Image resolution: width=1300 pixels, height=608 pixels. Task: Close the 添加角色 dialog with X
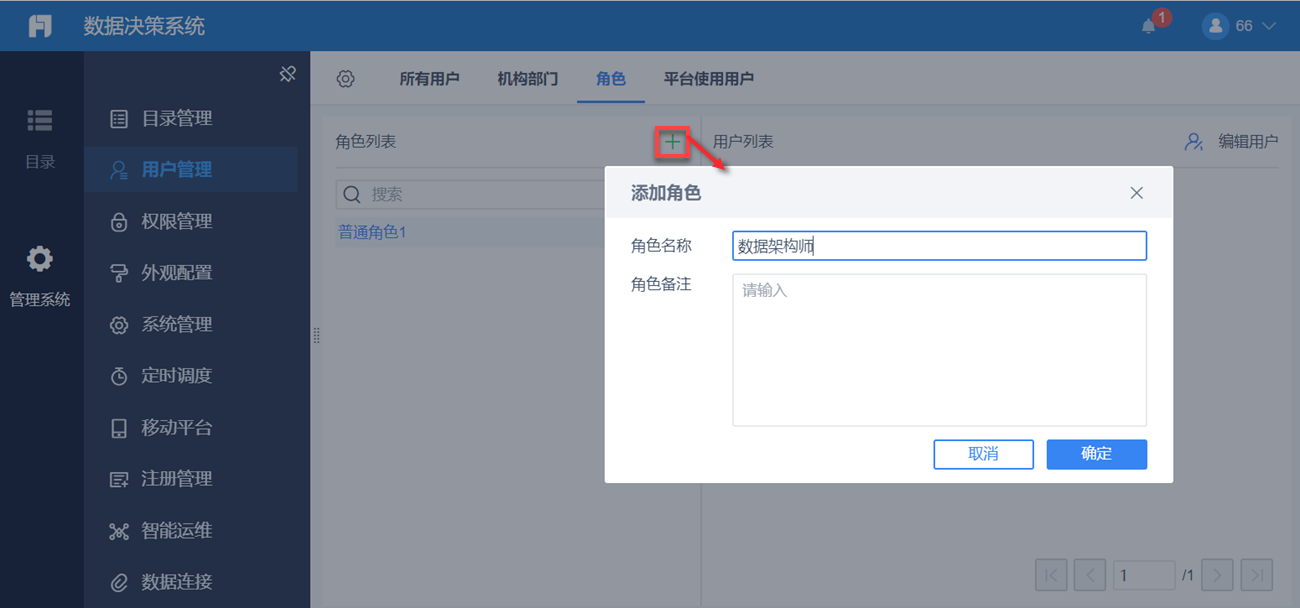[1136, 193]
